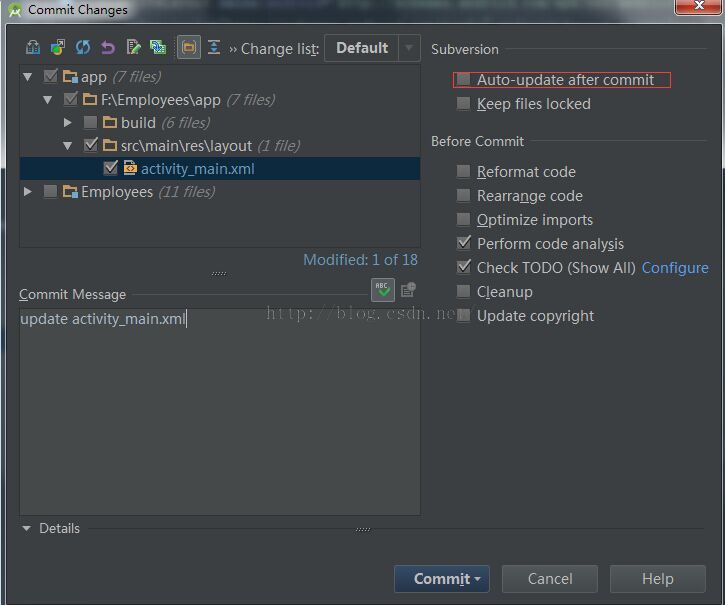Uncheck the src\main\res\layout folder checkbox
Screen dimensions: 725x605
(x=91, y=145)
